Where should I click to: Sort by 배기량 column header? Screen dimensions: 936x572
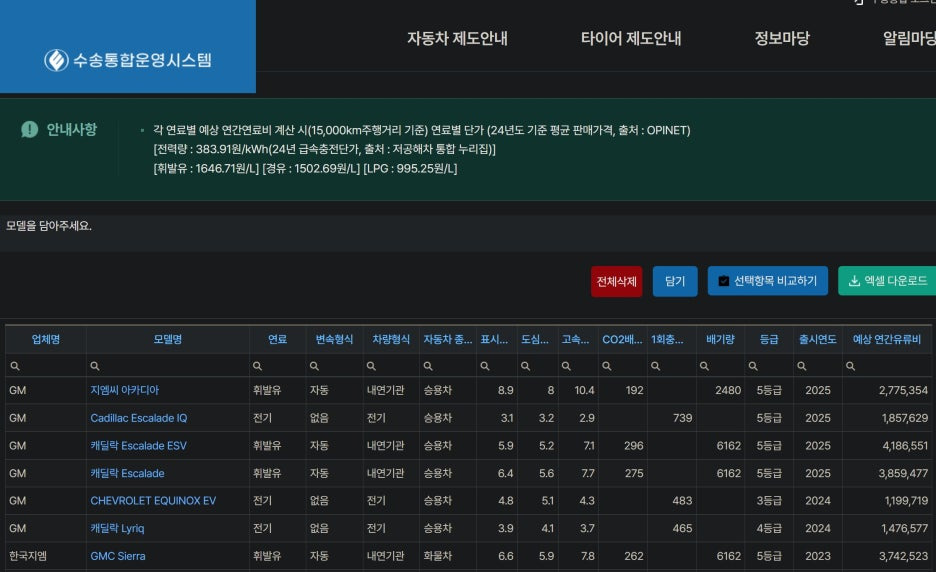[721, 339]
